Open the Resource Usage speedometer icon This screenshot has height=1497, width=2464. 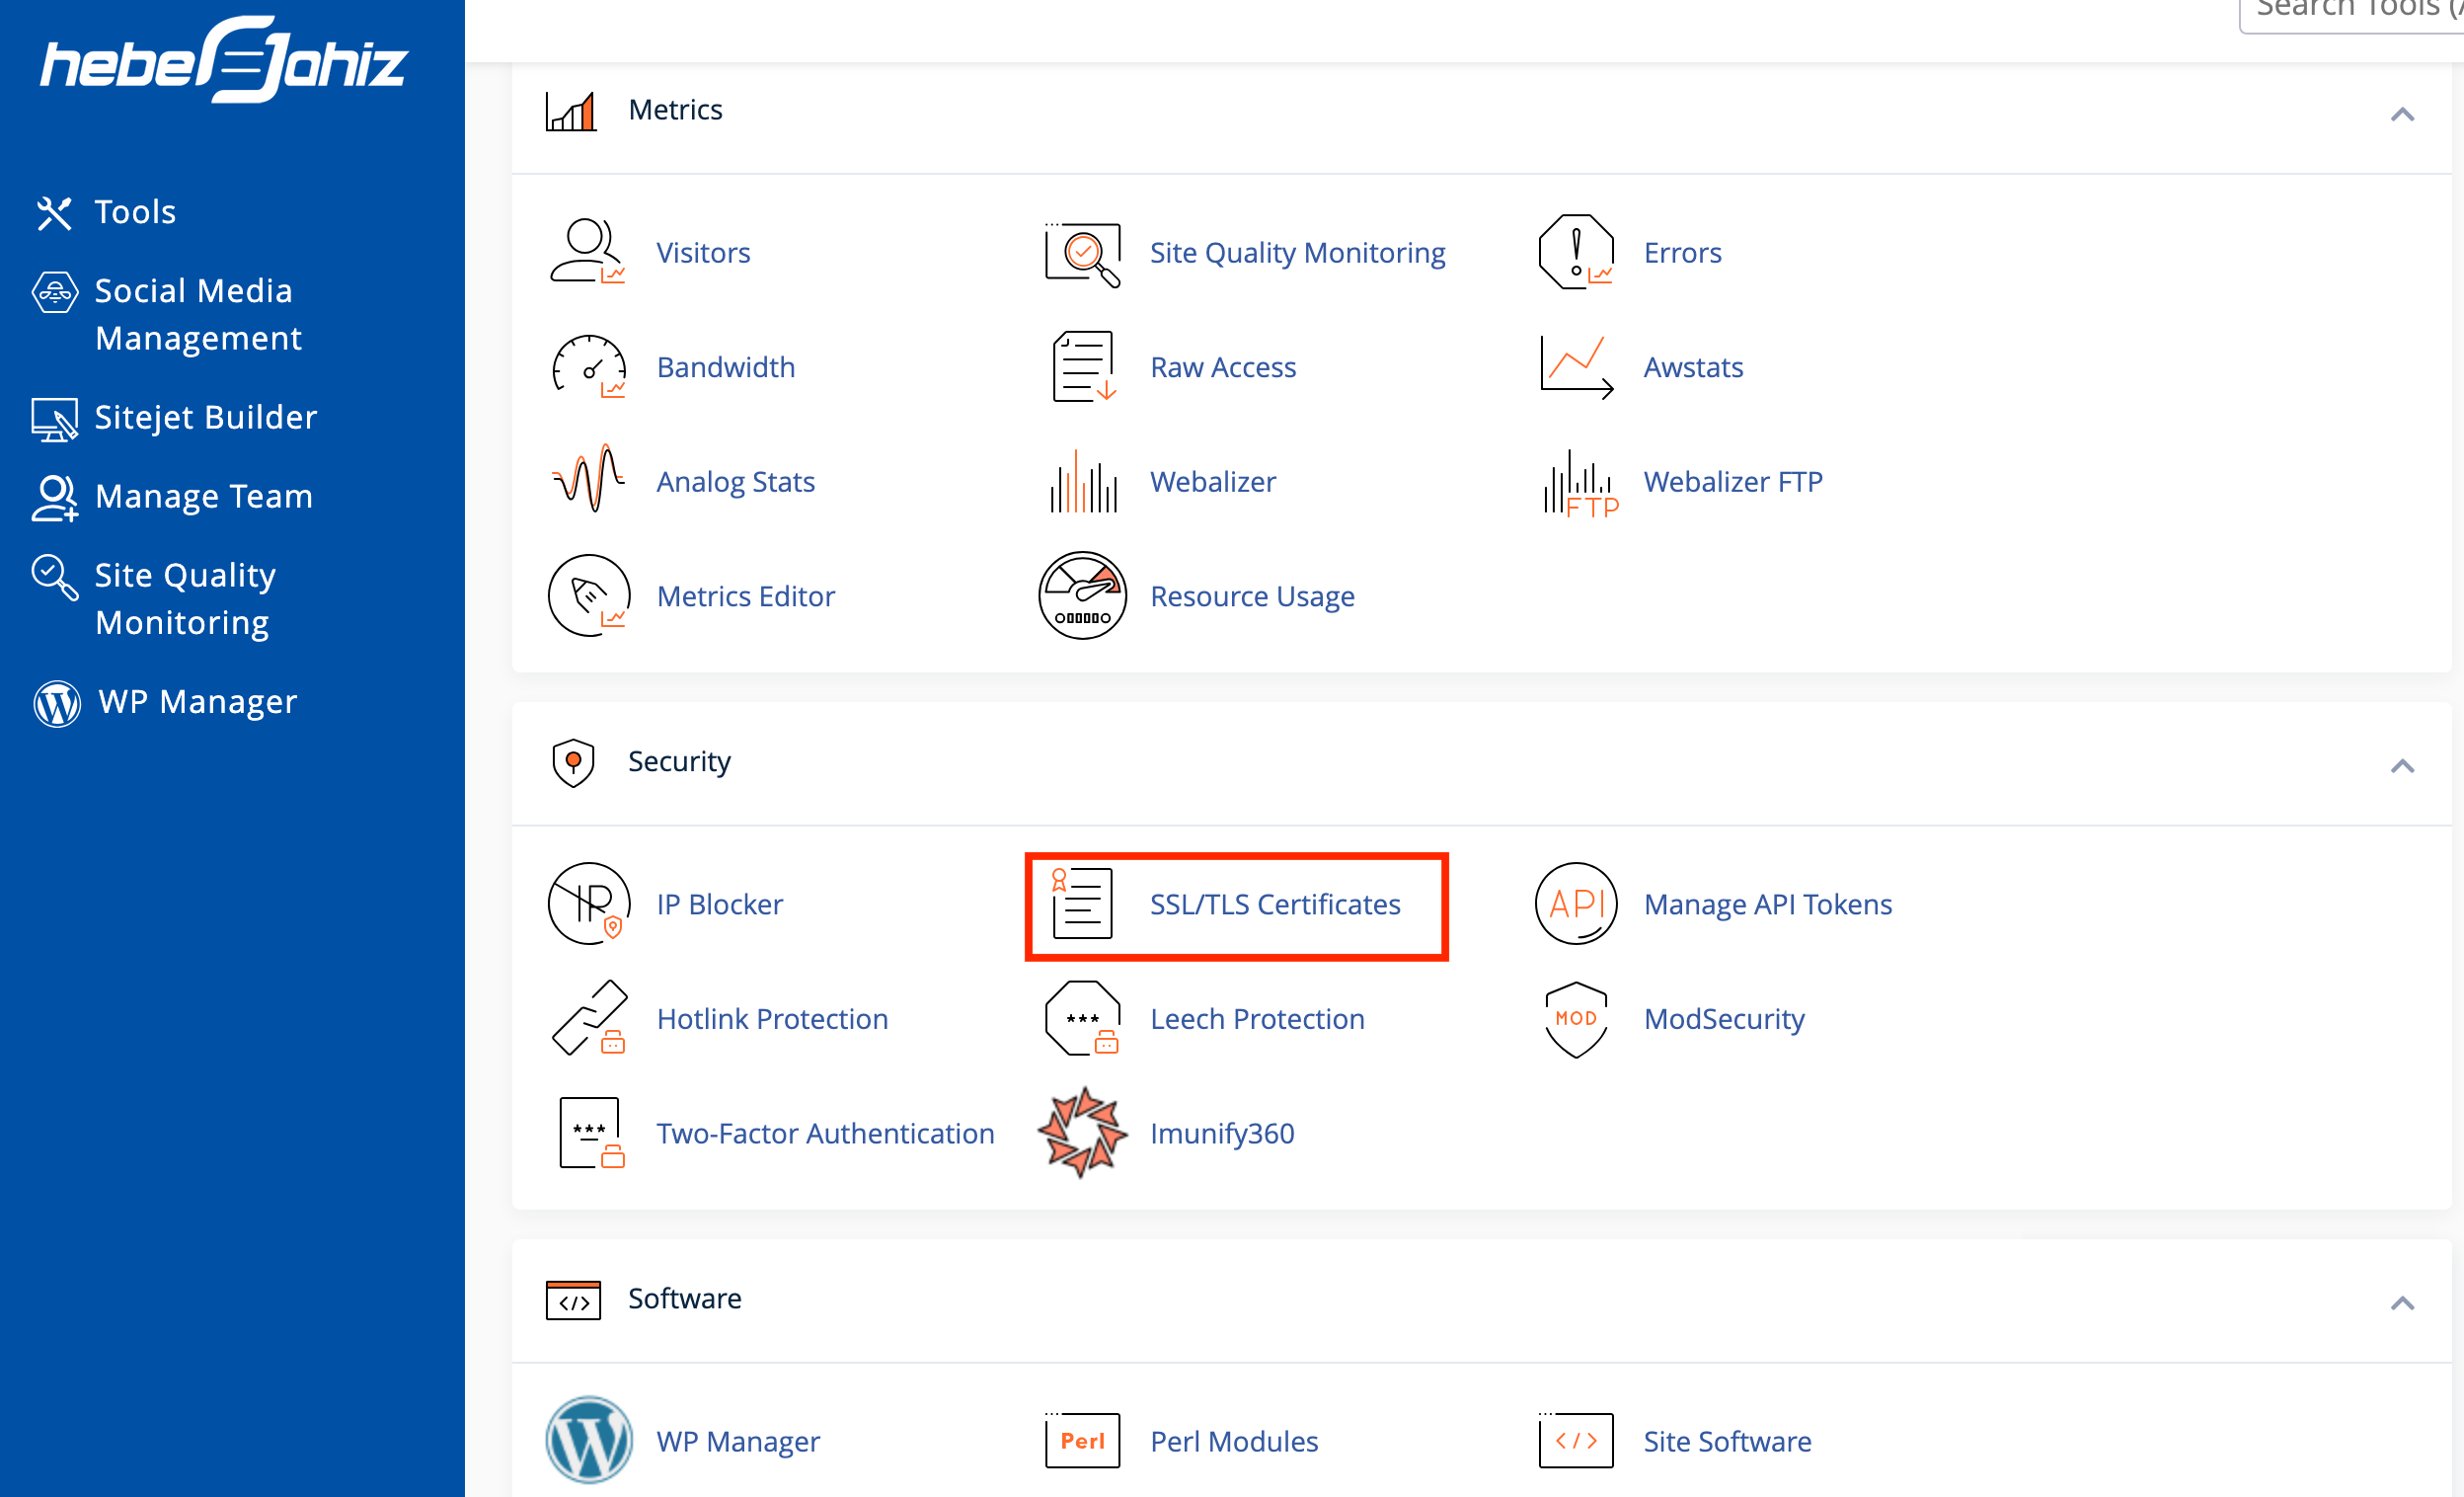[x=1082, y=596]
